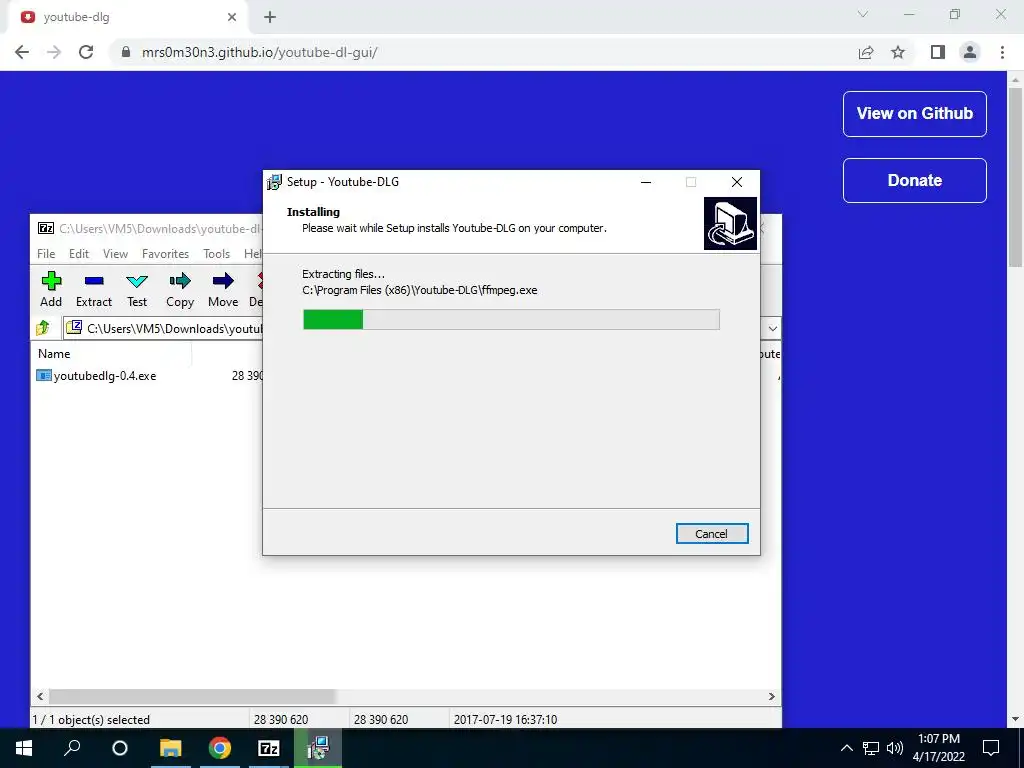Image resolution: width=1024 pixels, height=768 pixels.
Task: Click the Donate button
Action: click(914, 180)
